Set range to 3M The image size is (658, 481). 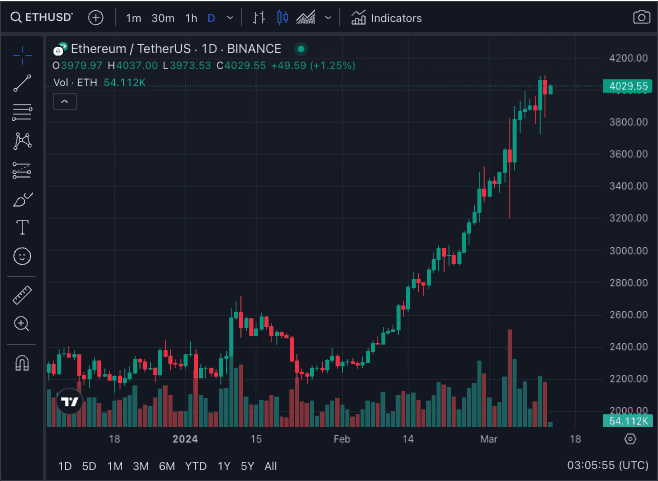click(x=141, y=466)
